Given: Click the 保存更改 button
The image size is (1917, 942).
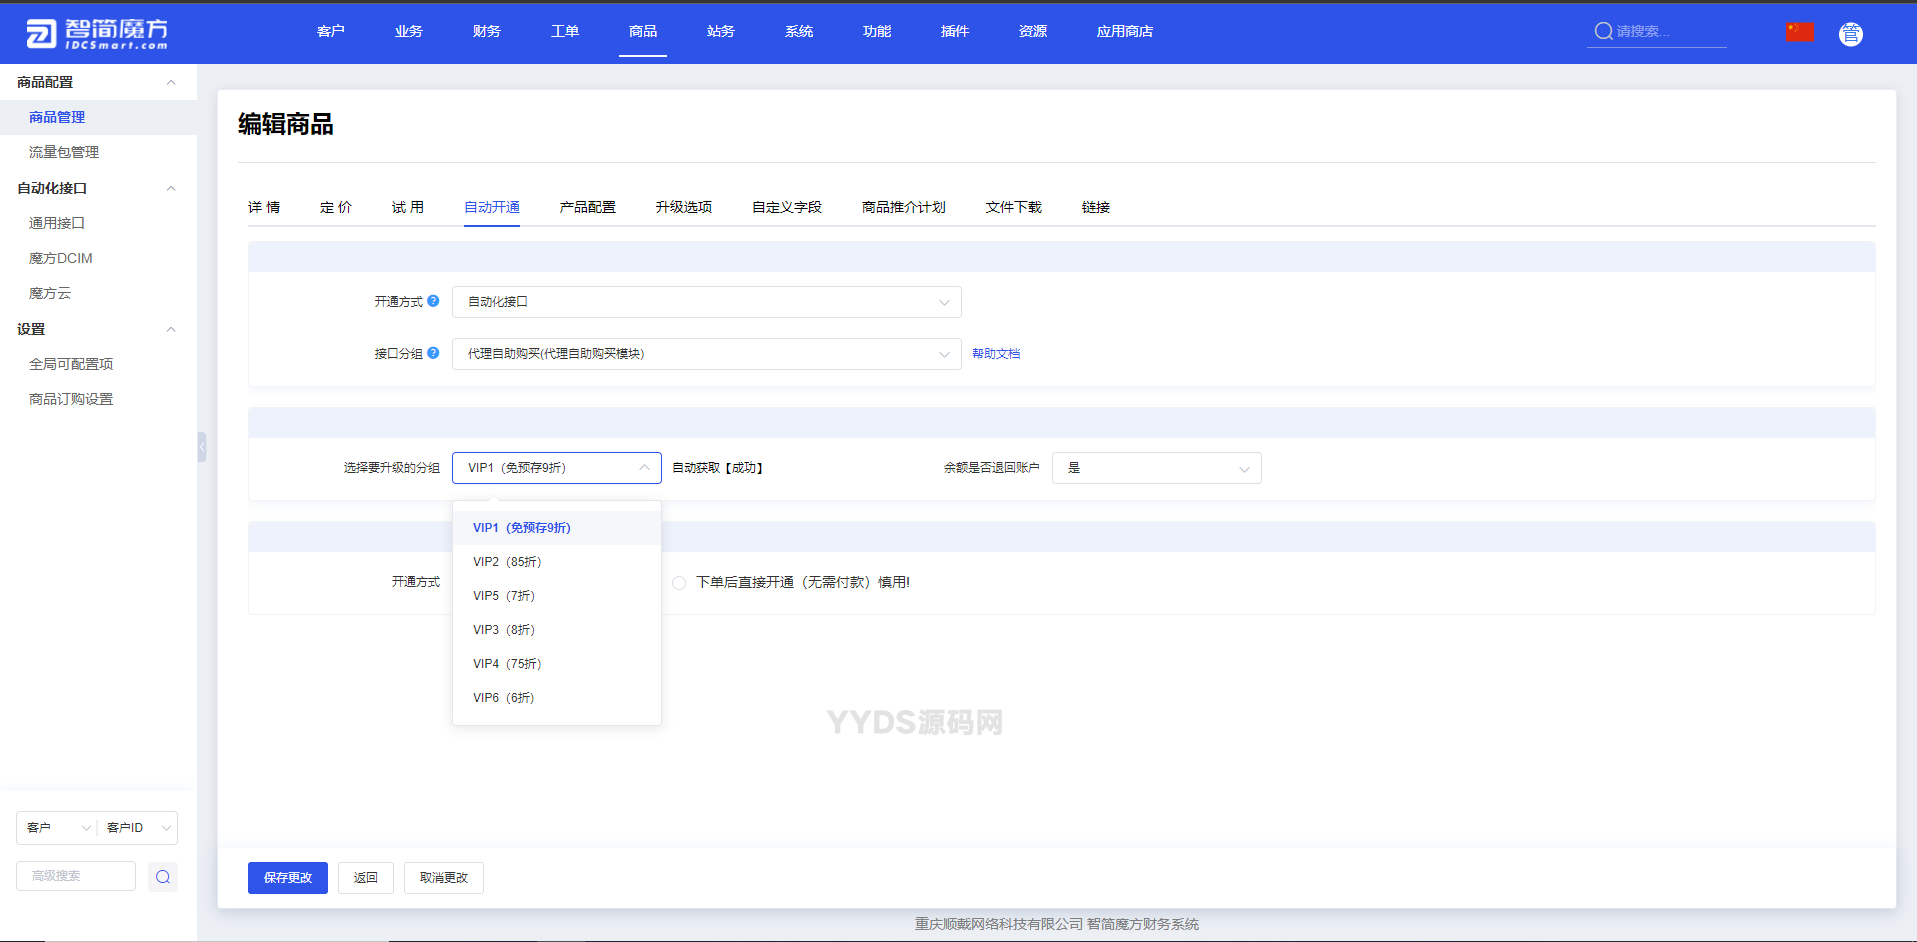Looking at the screenshot, I should point(287,878).
